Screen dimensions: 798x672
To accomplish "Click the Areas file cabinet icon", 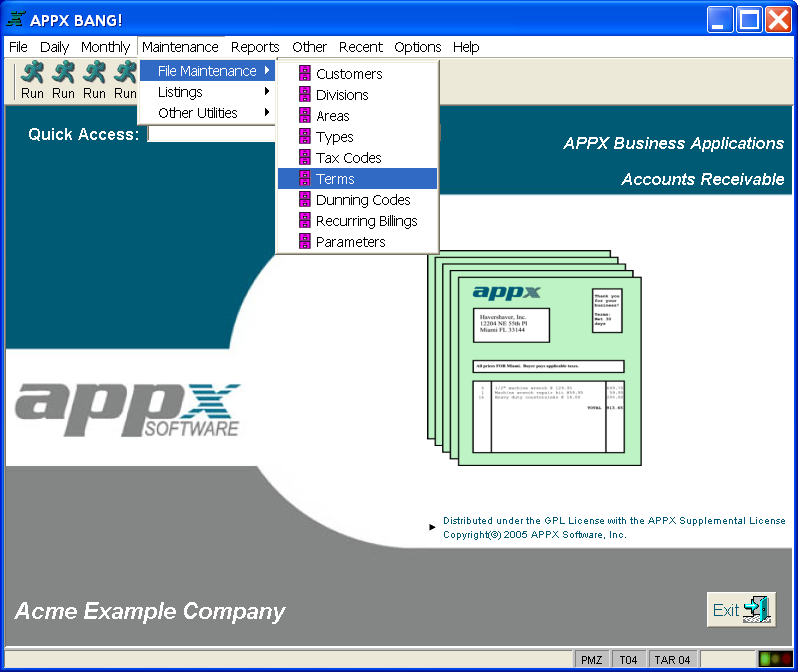I will point(304,116).
